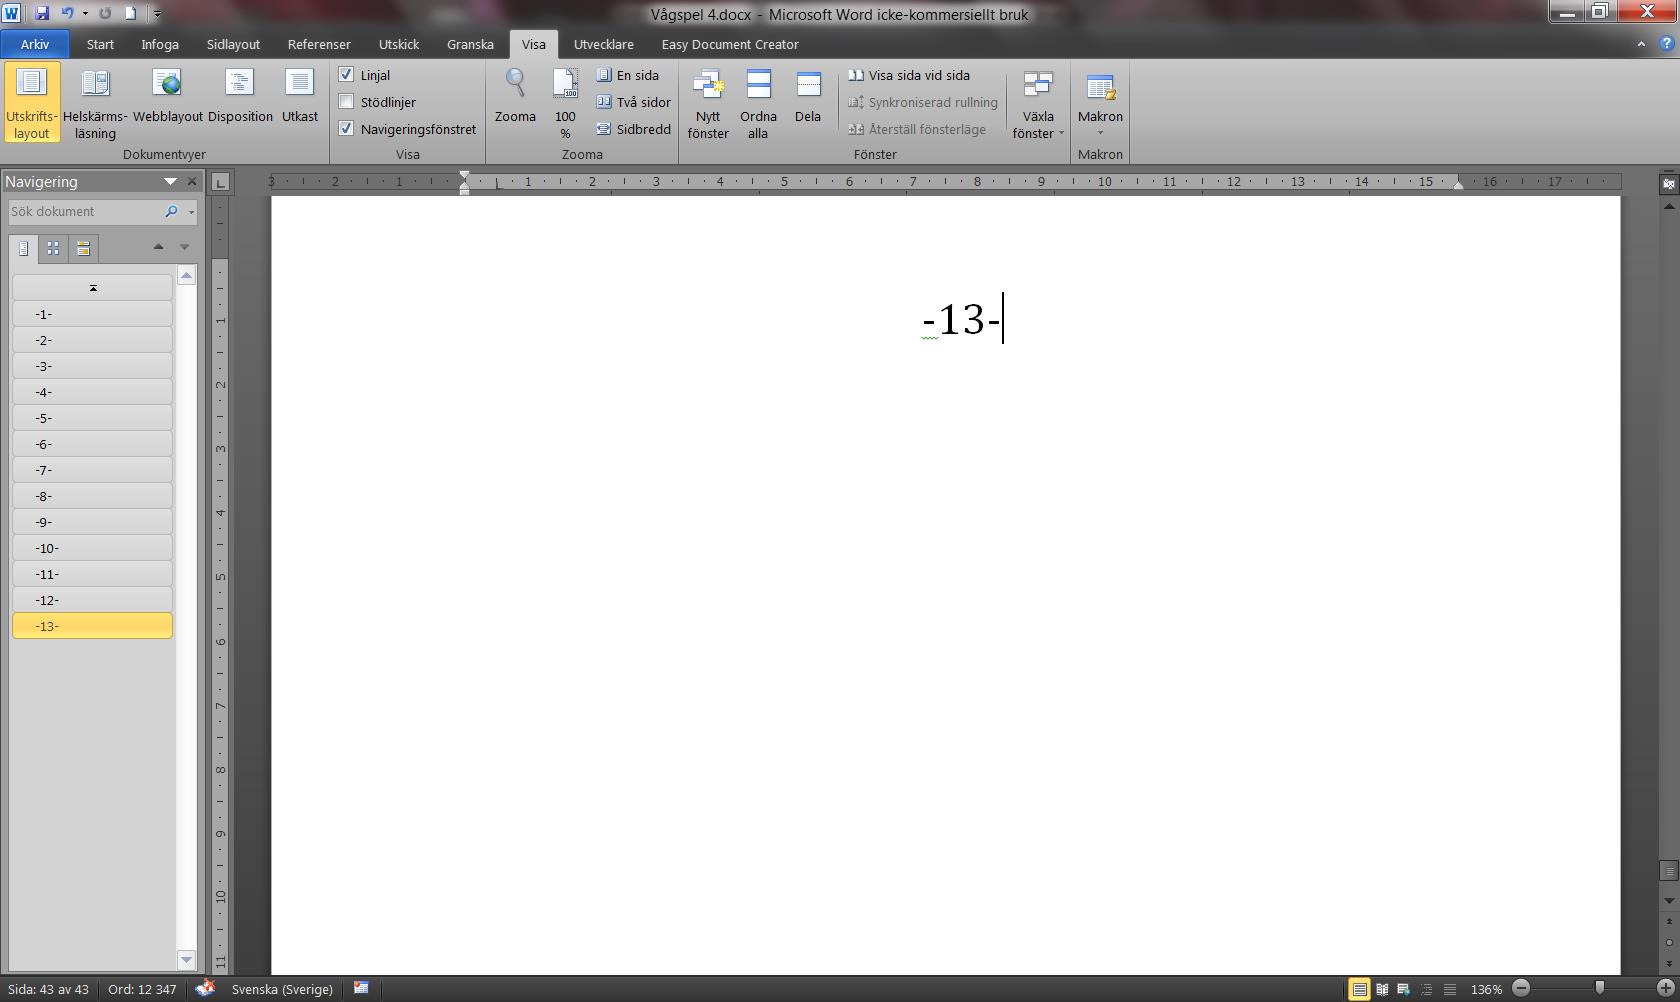Image resolution: width=1680 pixels, height=1002 pixels.
Task: Open Undo history dropdown arrow
Action: point(85,13)
